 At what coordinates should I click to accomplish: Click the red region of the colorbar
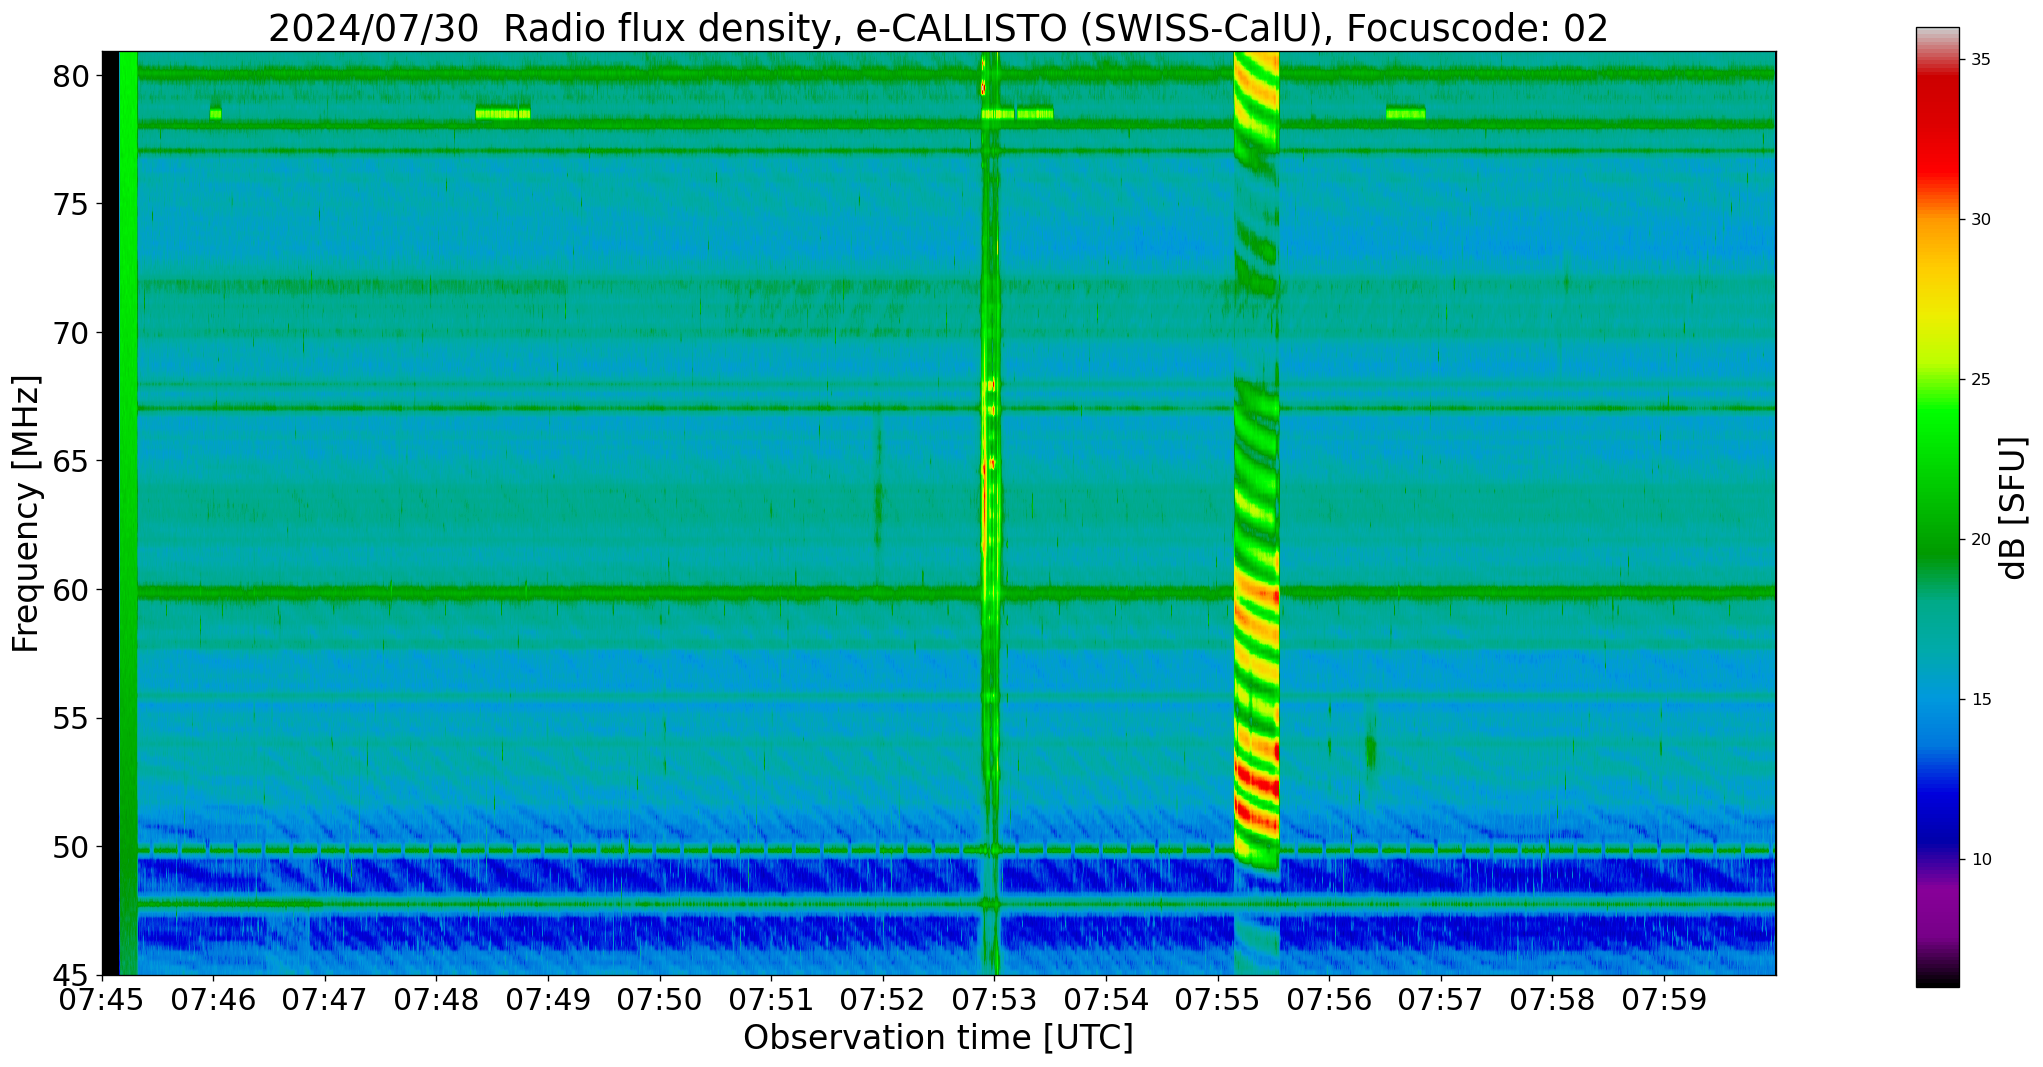point(1937,130)
